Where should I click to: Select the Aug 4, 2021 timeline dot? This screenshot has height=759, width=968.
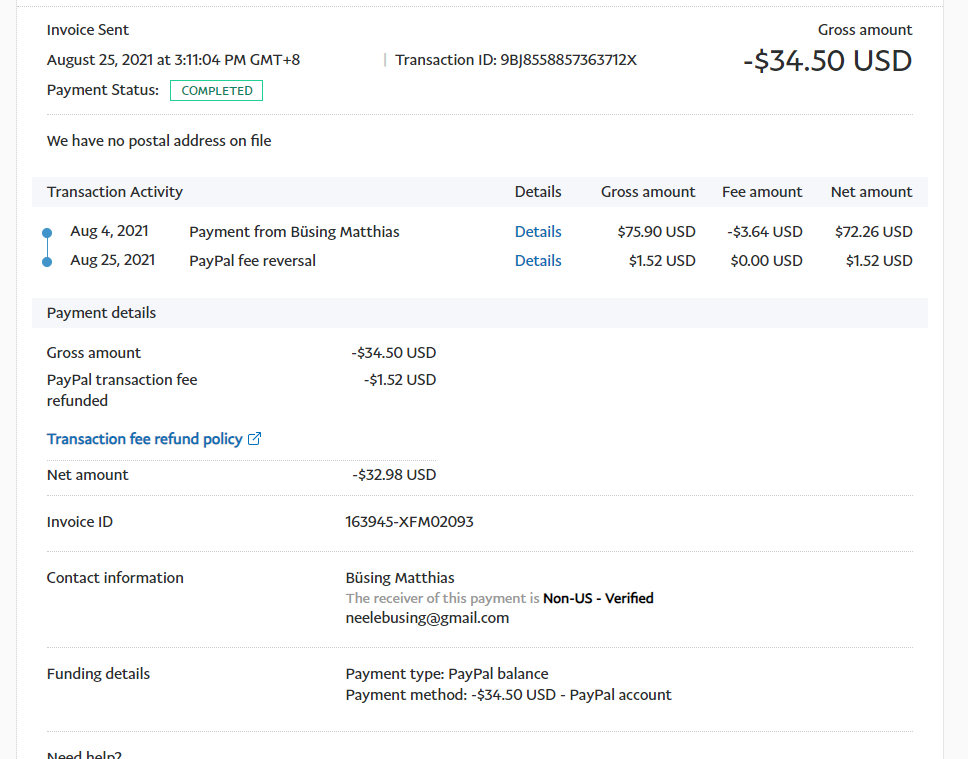pyautogui.click(x=47, y=233)
